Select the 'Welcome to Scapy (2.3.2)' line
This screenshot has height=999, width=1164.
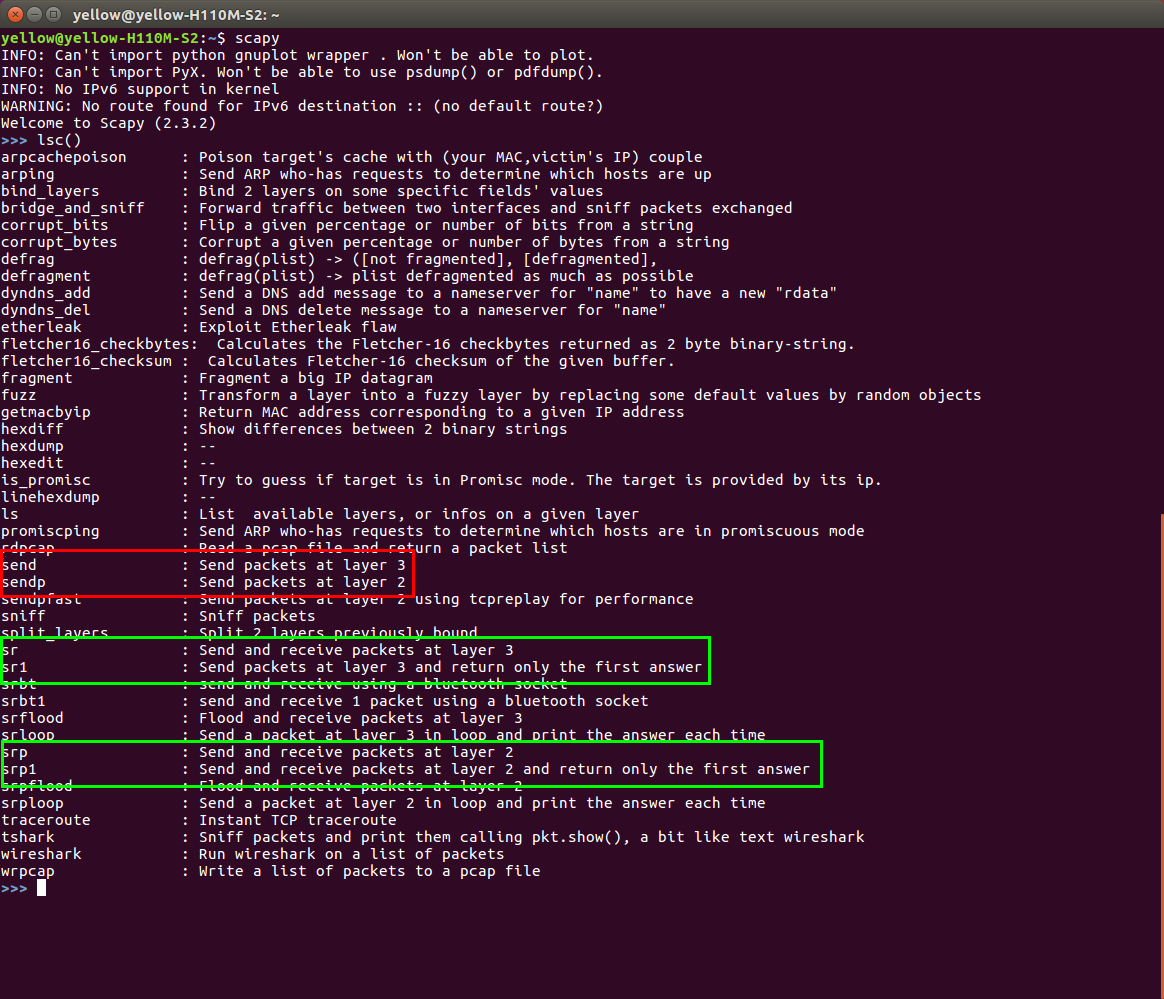108,123
